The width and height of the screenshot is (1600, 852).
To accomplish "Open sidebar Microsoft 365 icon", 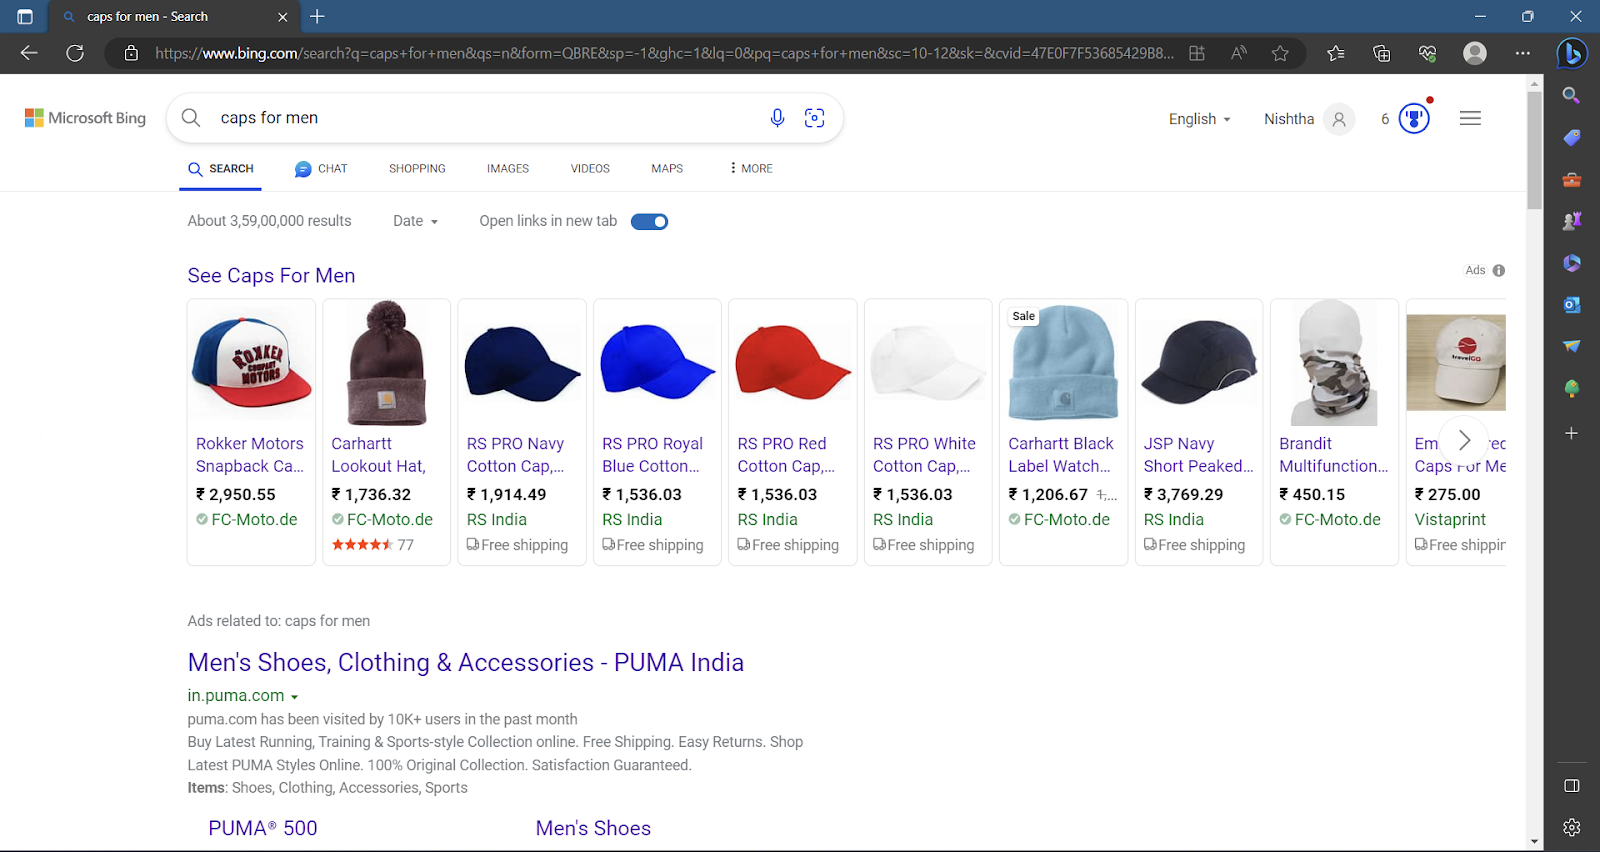I will 1572,263.
